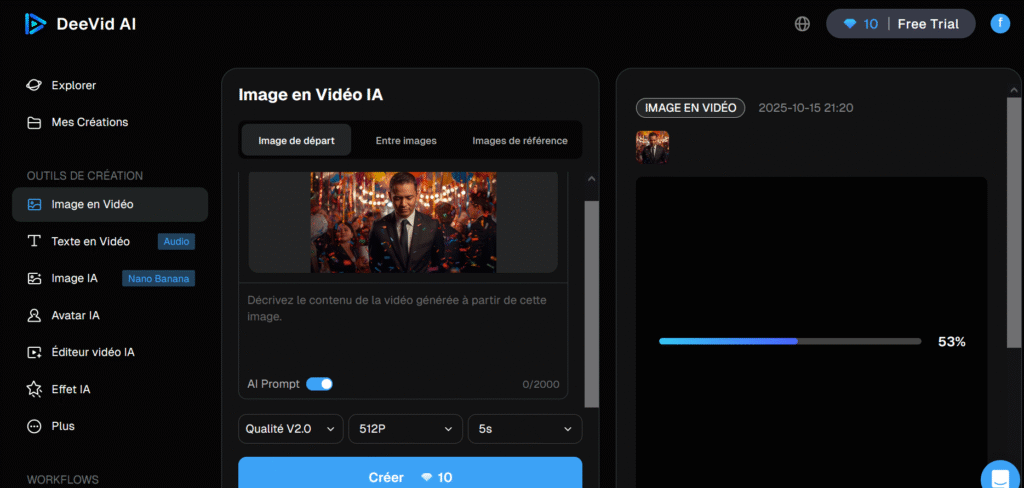The width and height of the screenshot is (1024, 488).
Task: Click the Free Trial credits button
Action: coord(900,24)
